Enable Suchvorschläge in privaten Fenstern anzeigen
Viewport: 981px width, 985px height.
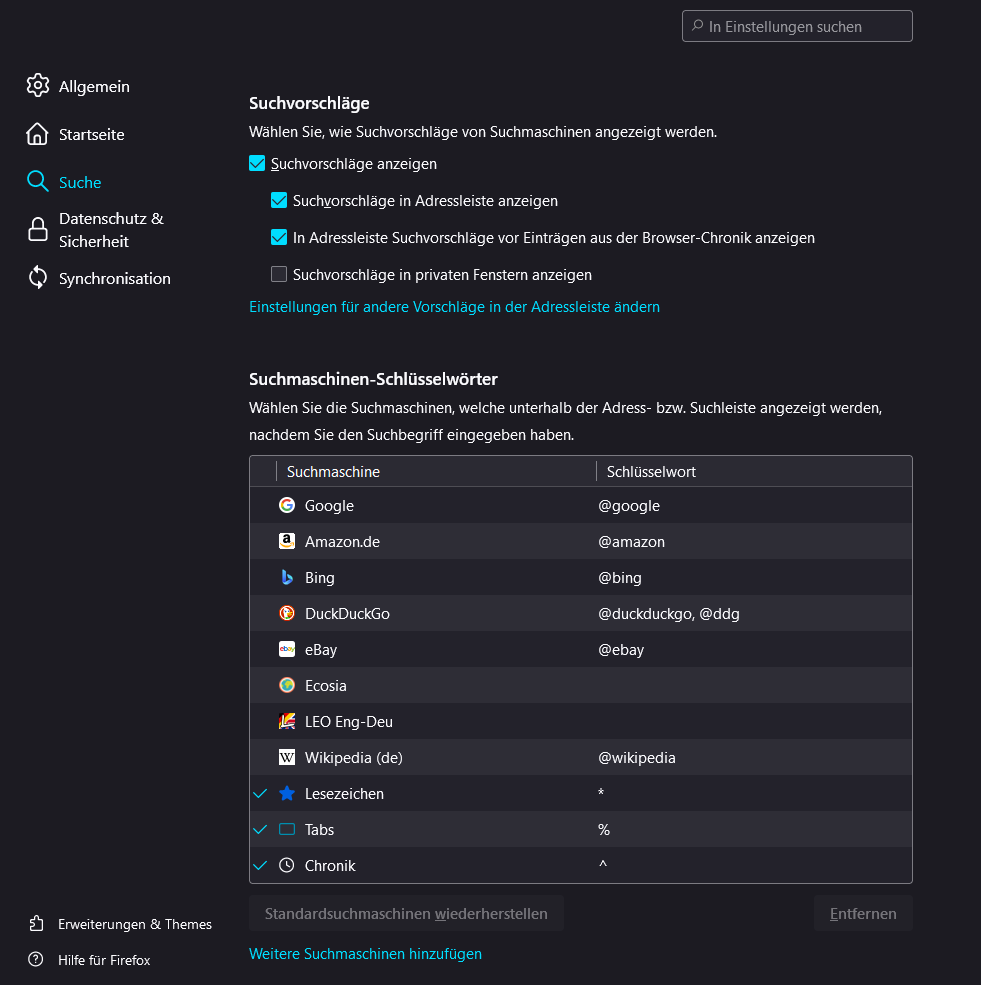point(279,275)
